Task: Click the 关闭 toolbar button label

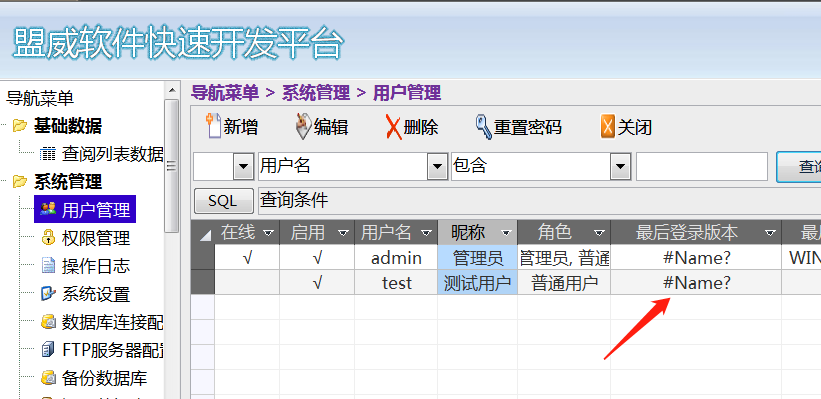Action: pyautogui.click(x=635, y=127)
